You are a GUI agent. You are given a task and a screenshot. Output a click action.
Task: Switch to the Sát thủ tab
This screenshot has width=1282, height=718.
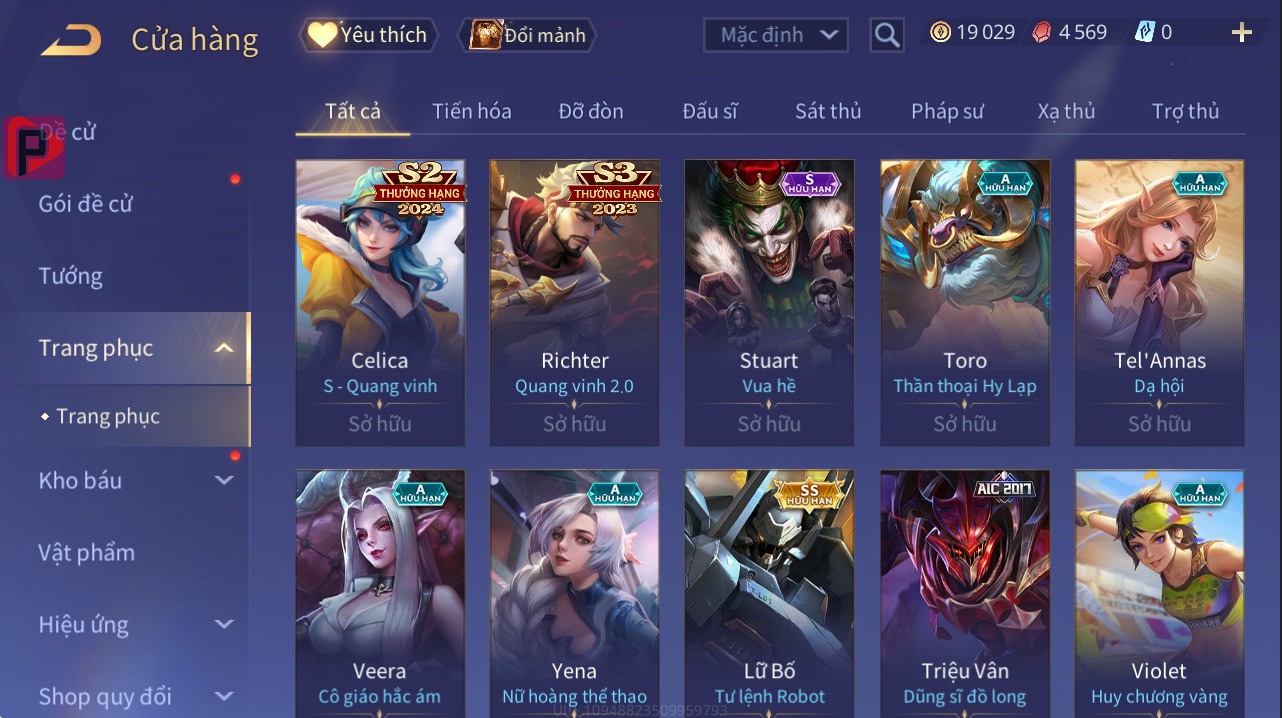(x=828, y=111)
